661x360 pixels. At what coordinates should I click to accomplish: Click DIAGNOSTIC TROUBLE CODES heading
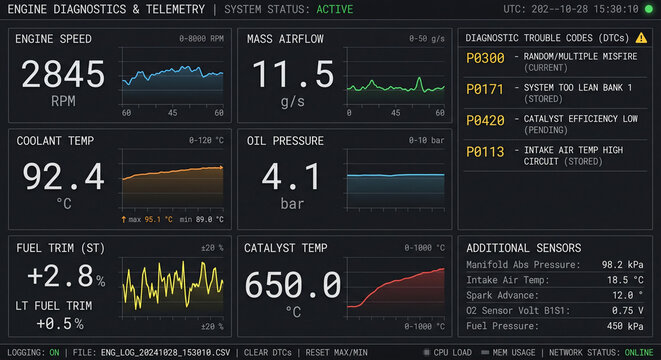(548, 38)
